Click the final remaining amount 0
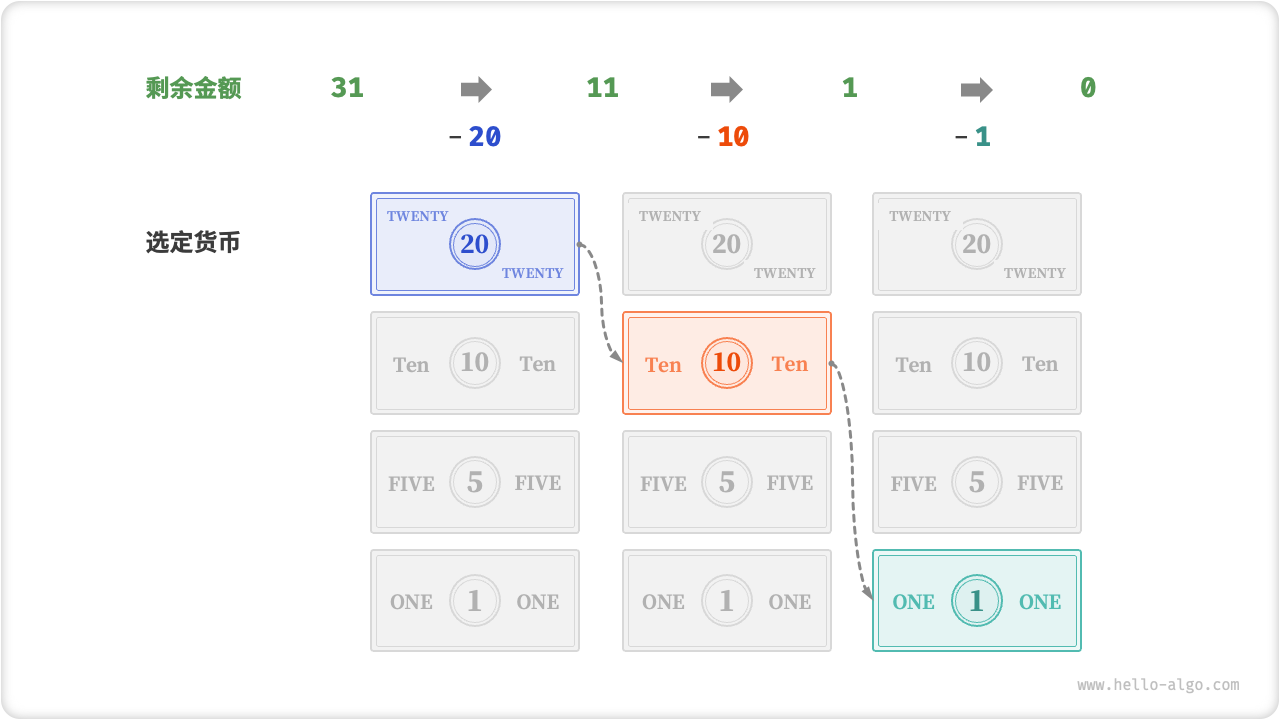Image resolution: width=1280 pixels, height=720 pixels. 1088,88
